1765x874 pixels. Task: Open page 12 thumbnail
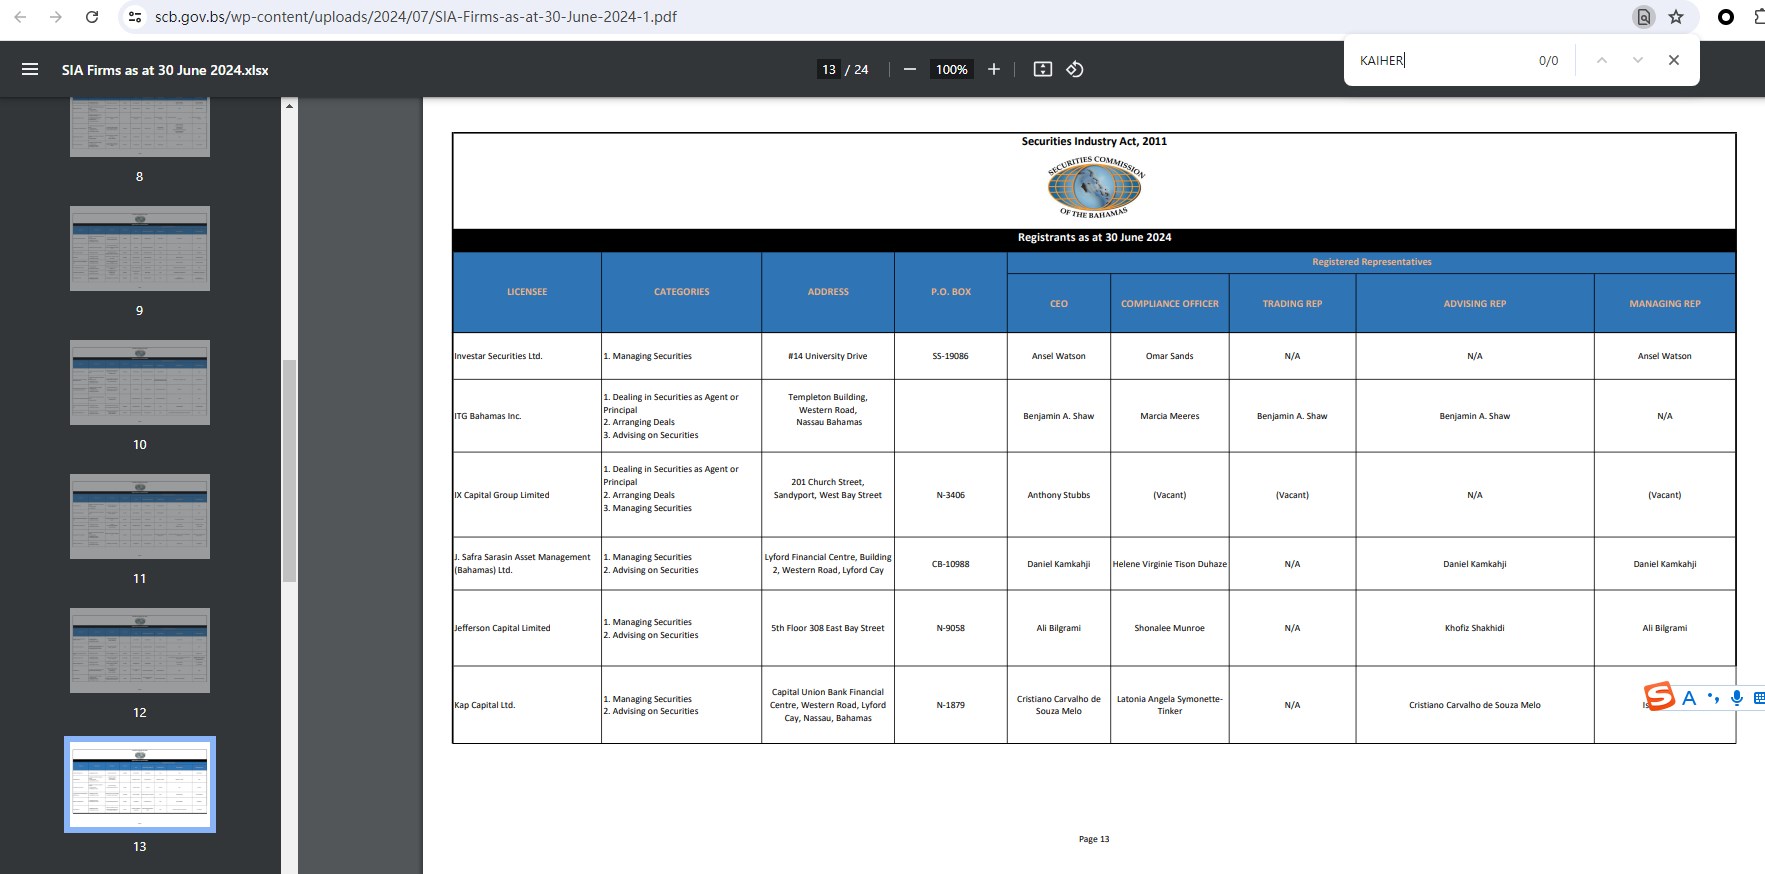point(140,650)
